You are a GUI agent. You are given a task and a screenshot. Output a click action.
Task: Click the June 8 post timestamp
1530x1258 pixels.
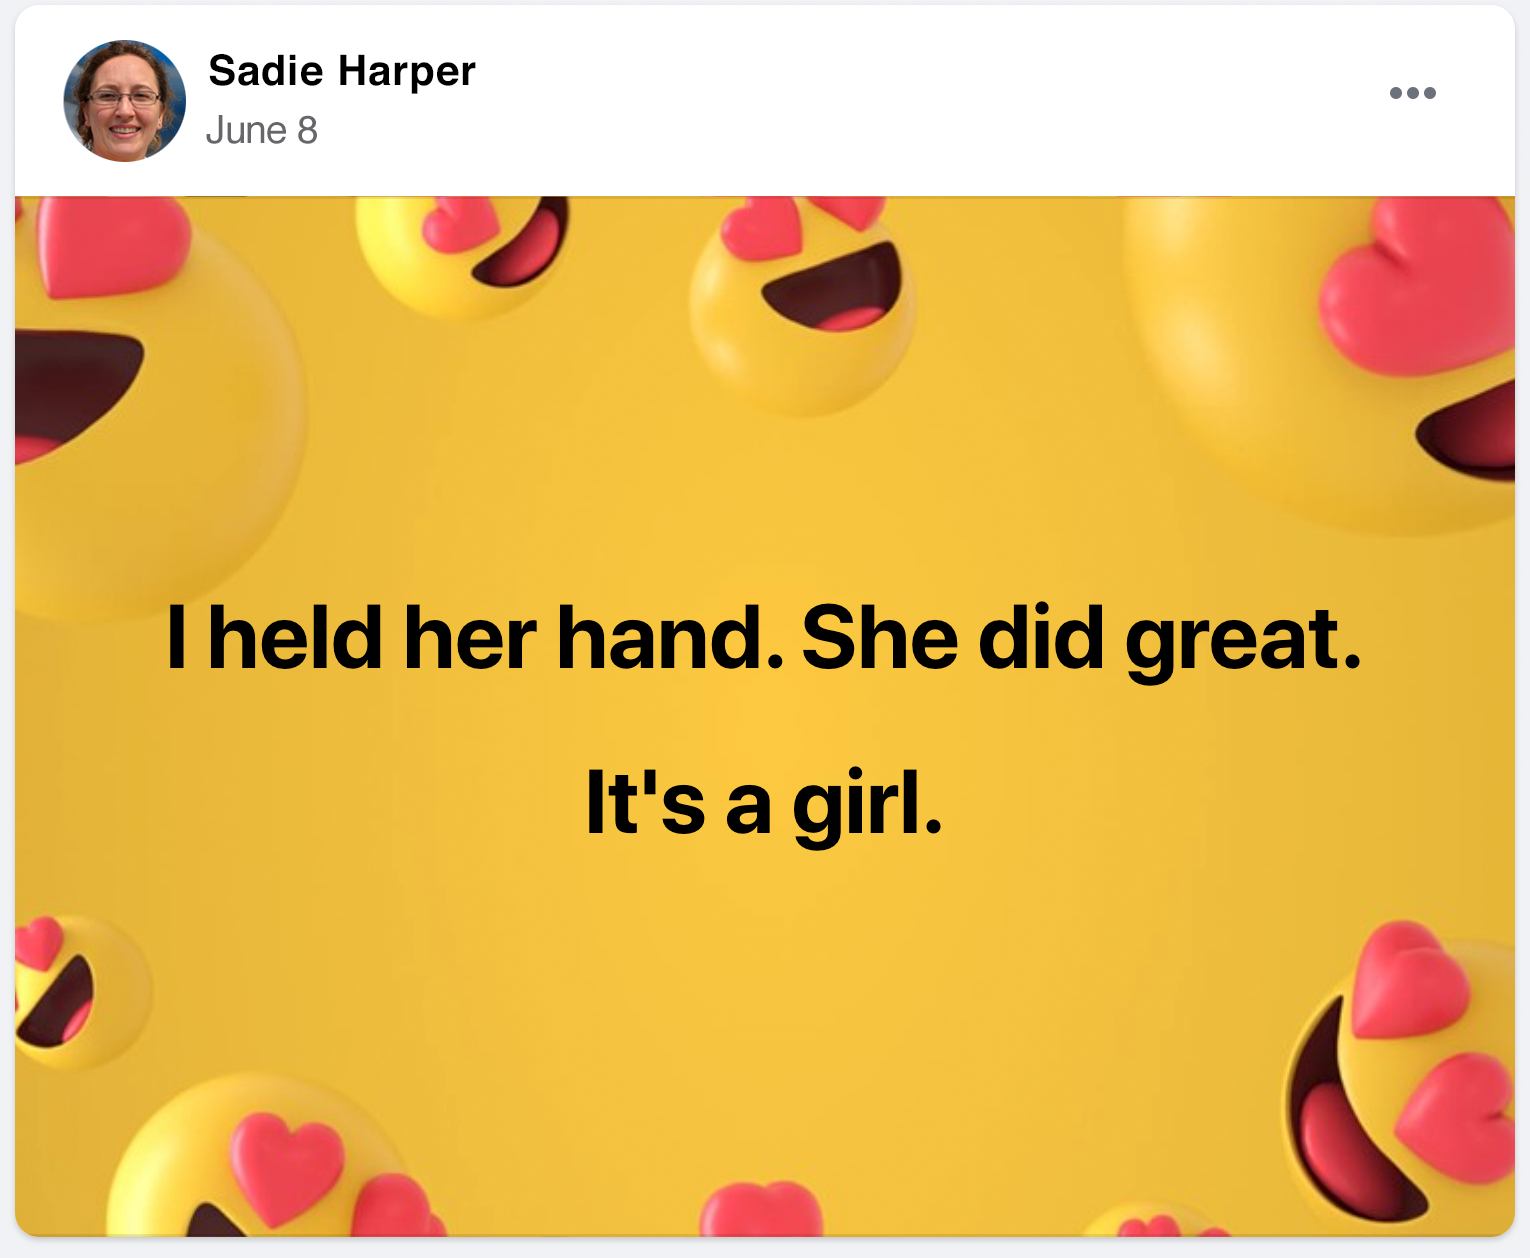click(261, 131)
